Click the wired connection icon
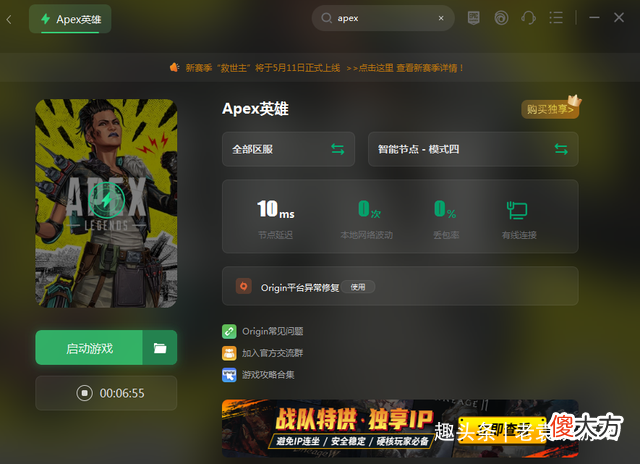This screenshot has height=464, width=640. 517,210
